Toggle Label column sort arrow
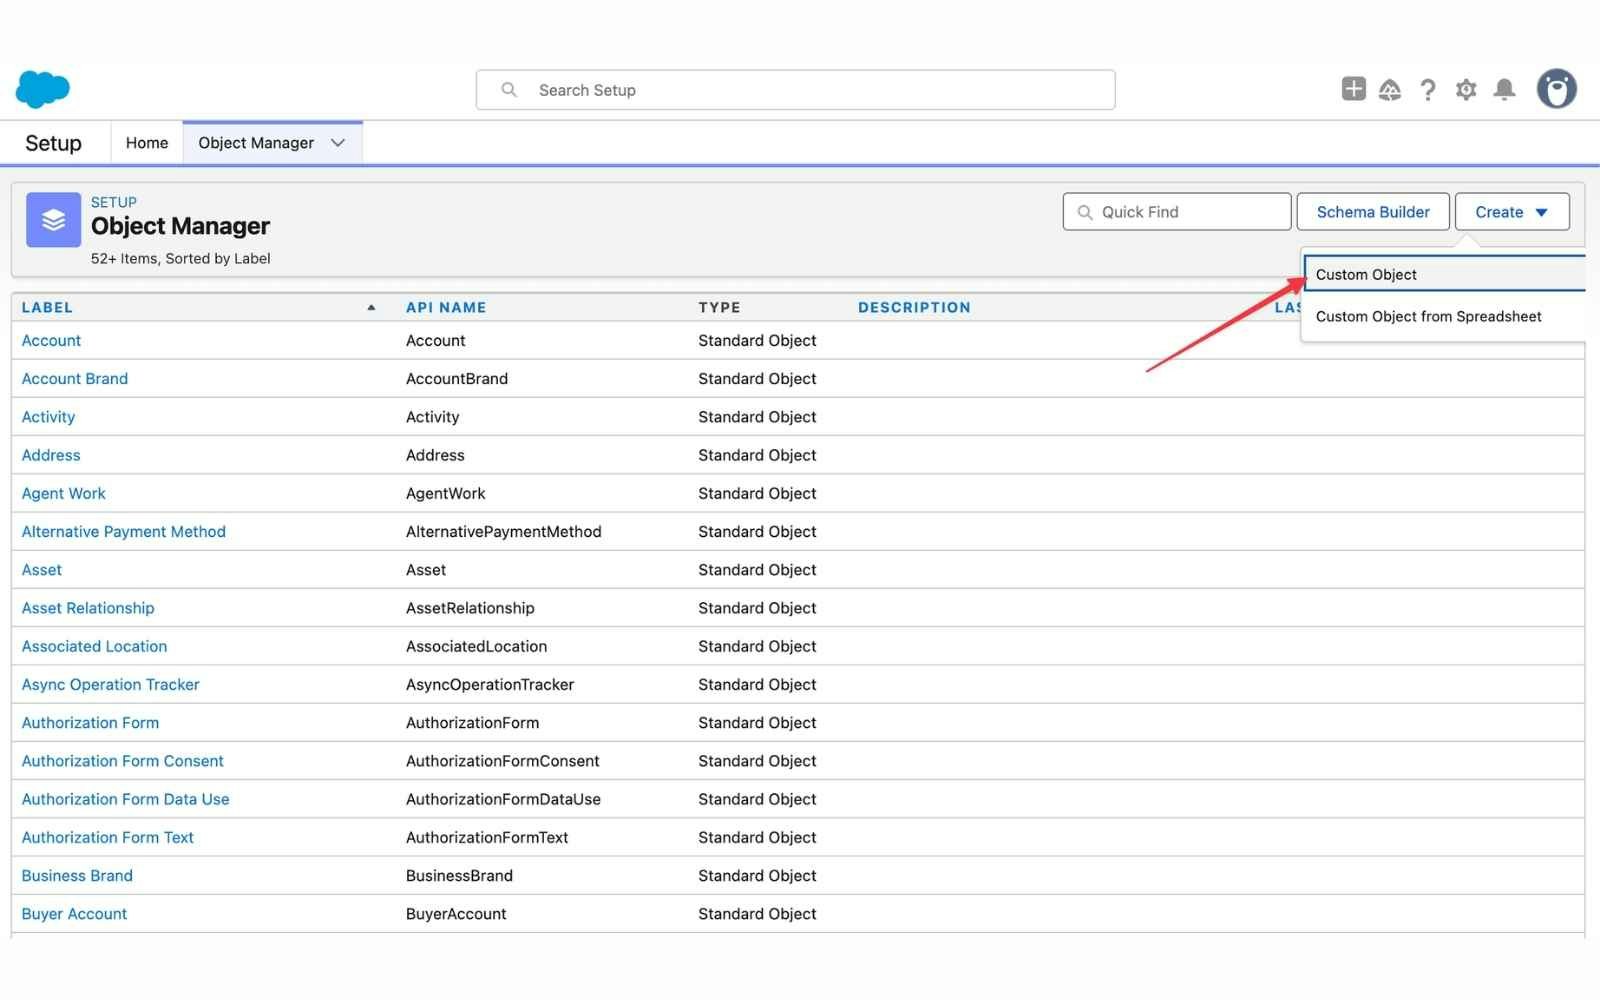The height and width of the screenshot is (1000, 1600). (371, 308)
